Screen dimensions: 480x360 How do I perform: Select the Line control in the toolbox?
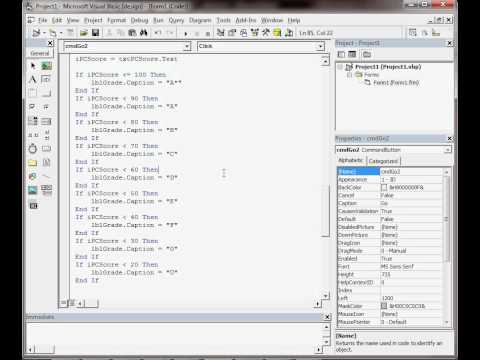click(46, 176)
